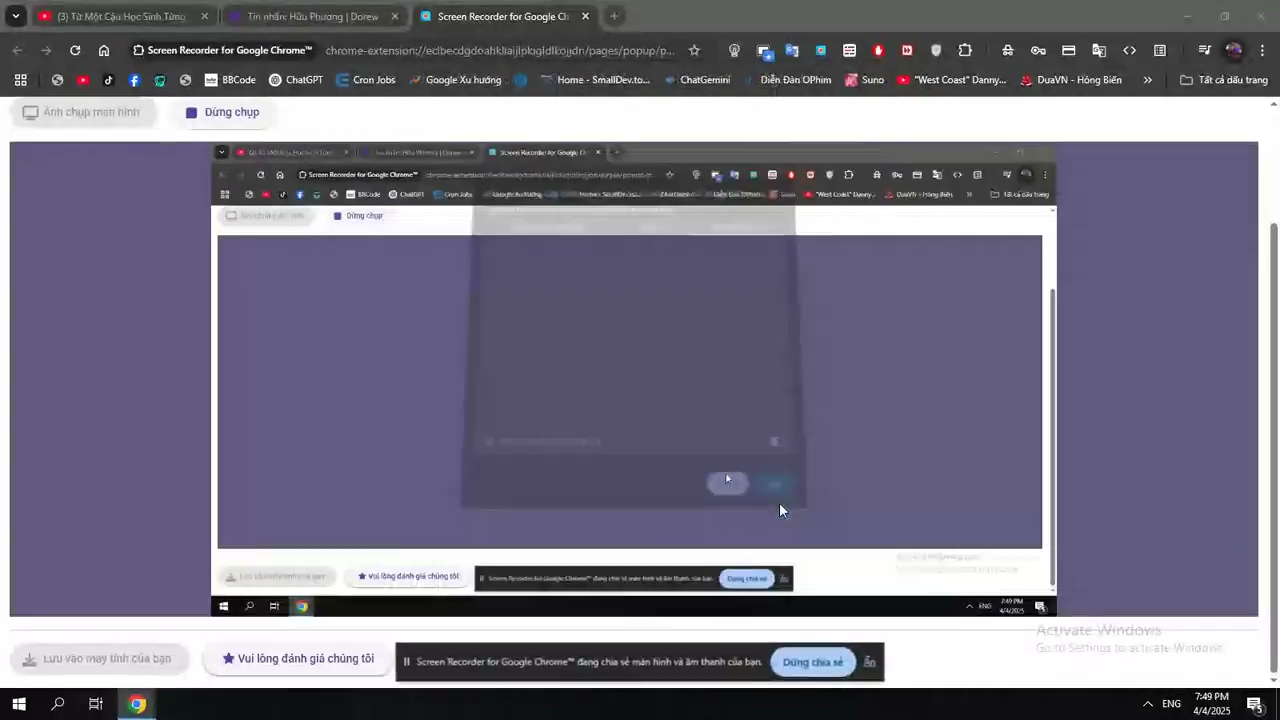Click the Dừng chụp stop recording button
This screenshot has height=720, width=1280.
(222, 113)
